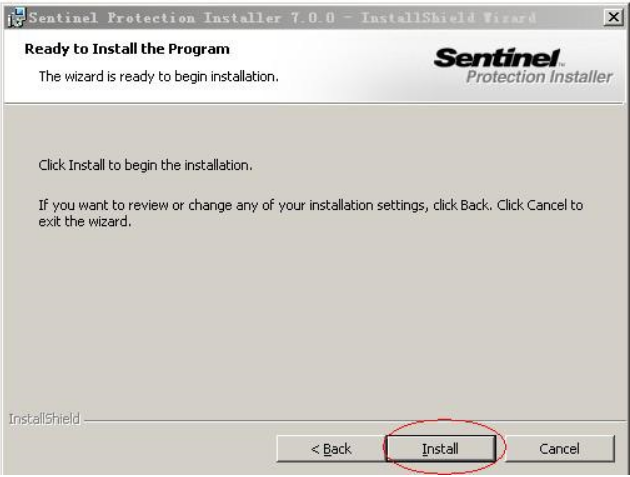Click the separator line beside InstallShield label
630x477 pixels.
353,421
